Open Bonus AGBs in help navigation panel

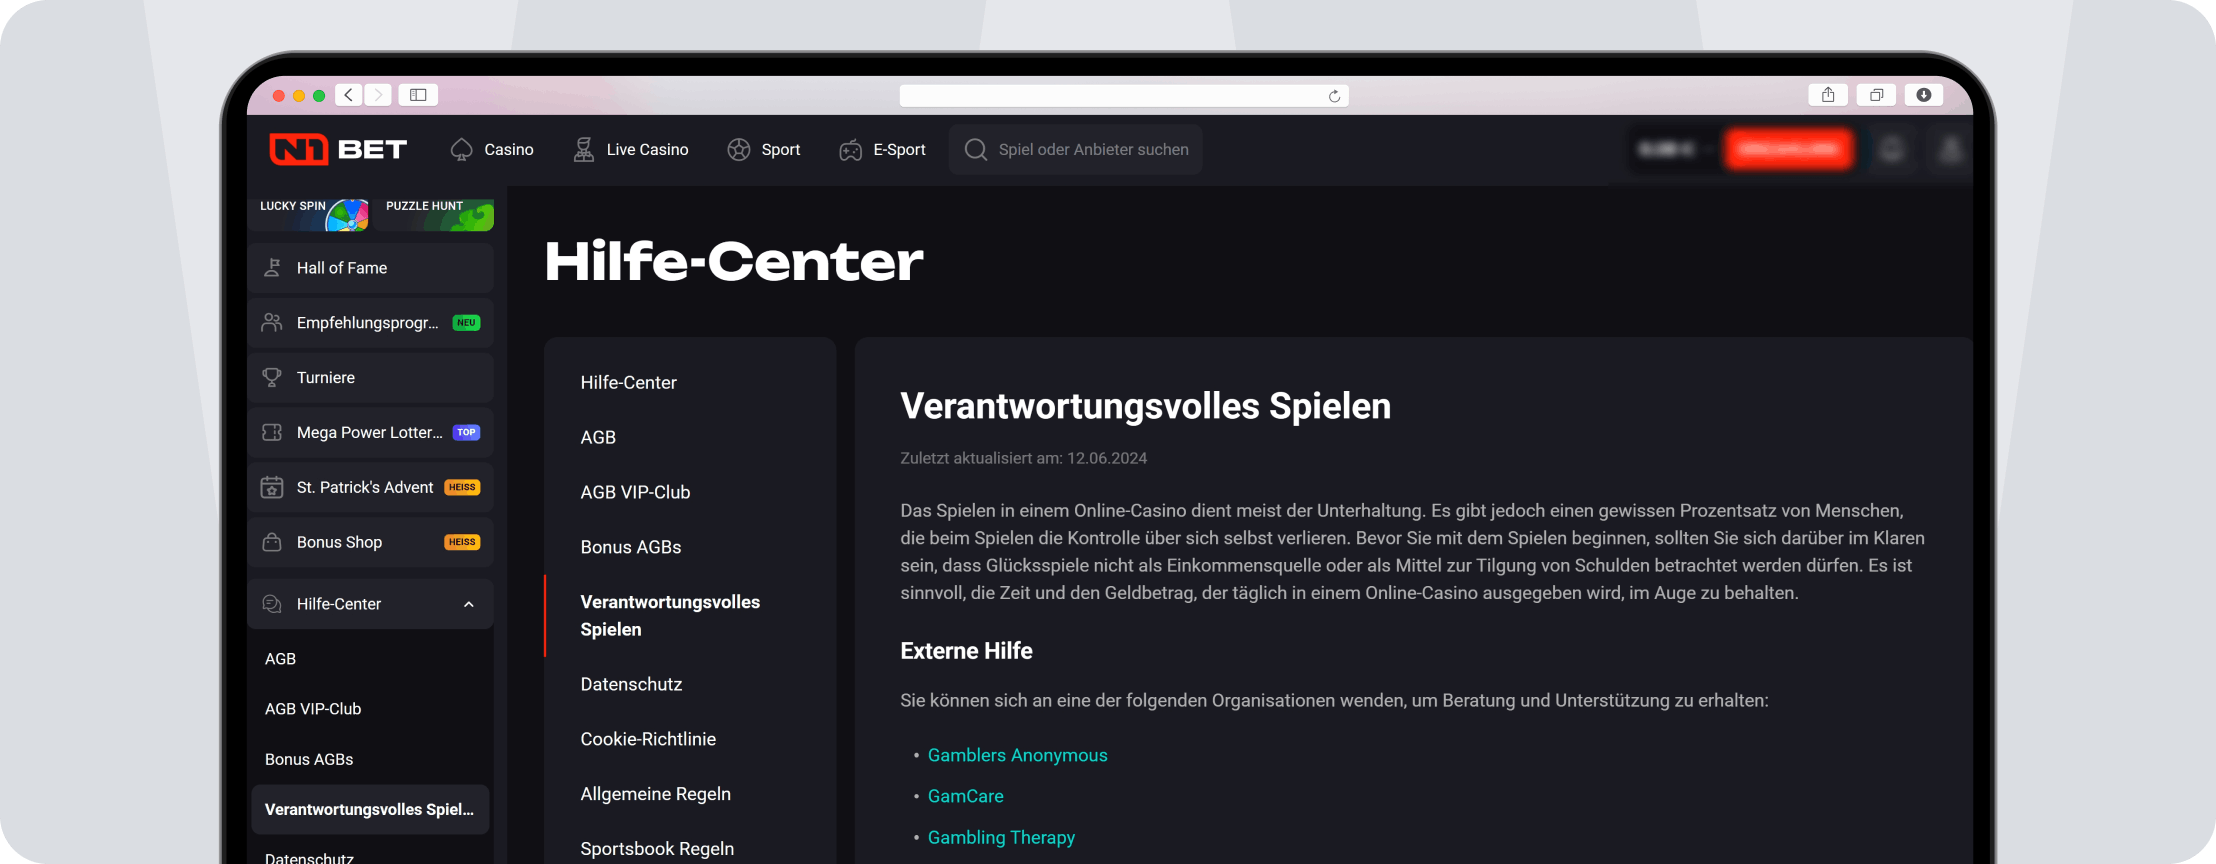(631, 548)
